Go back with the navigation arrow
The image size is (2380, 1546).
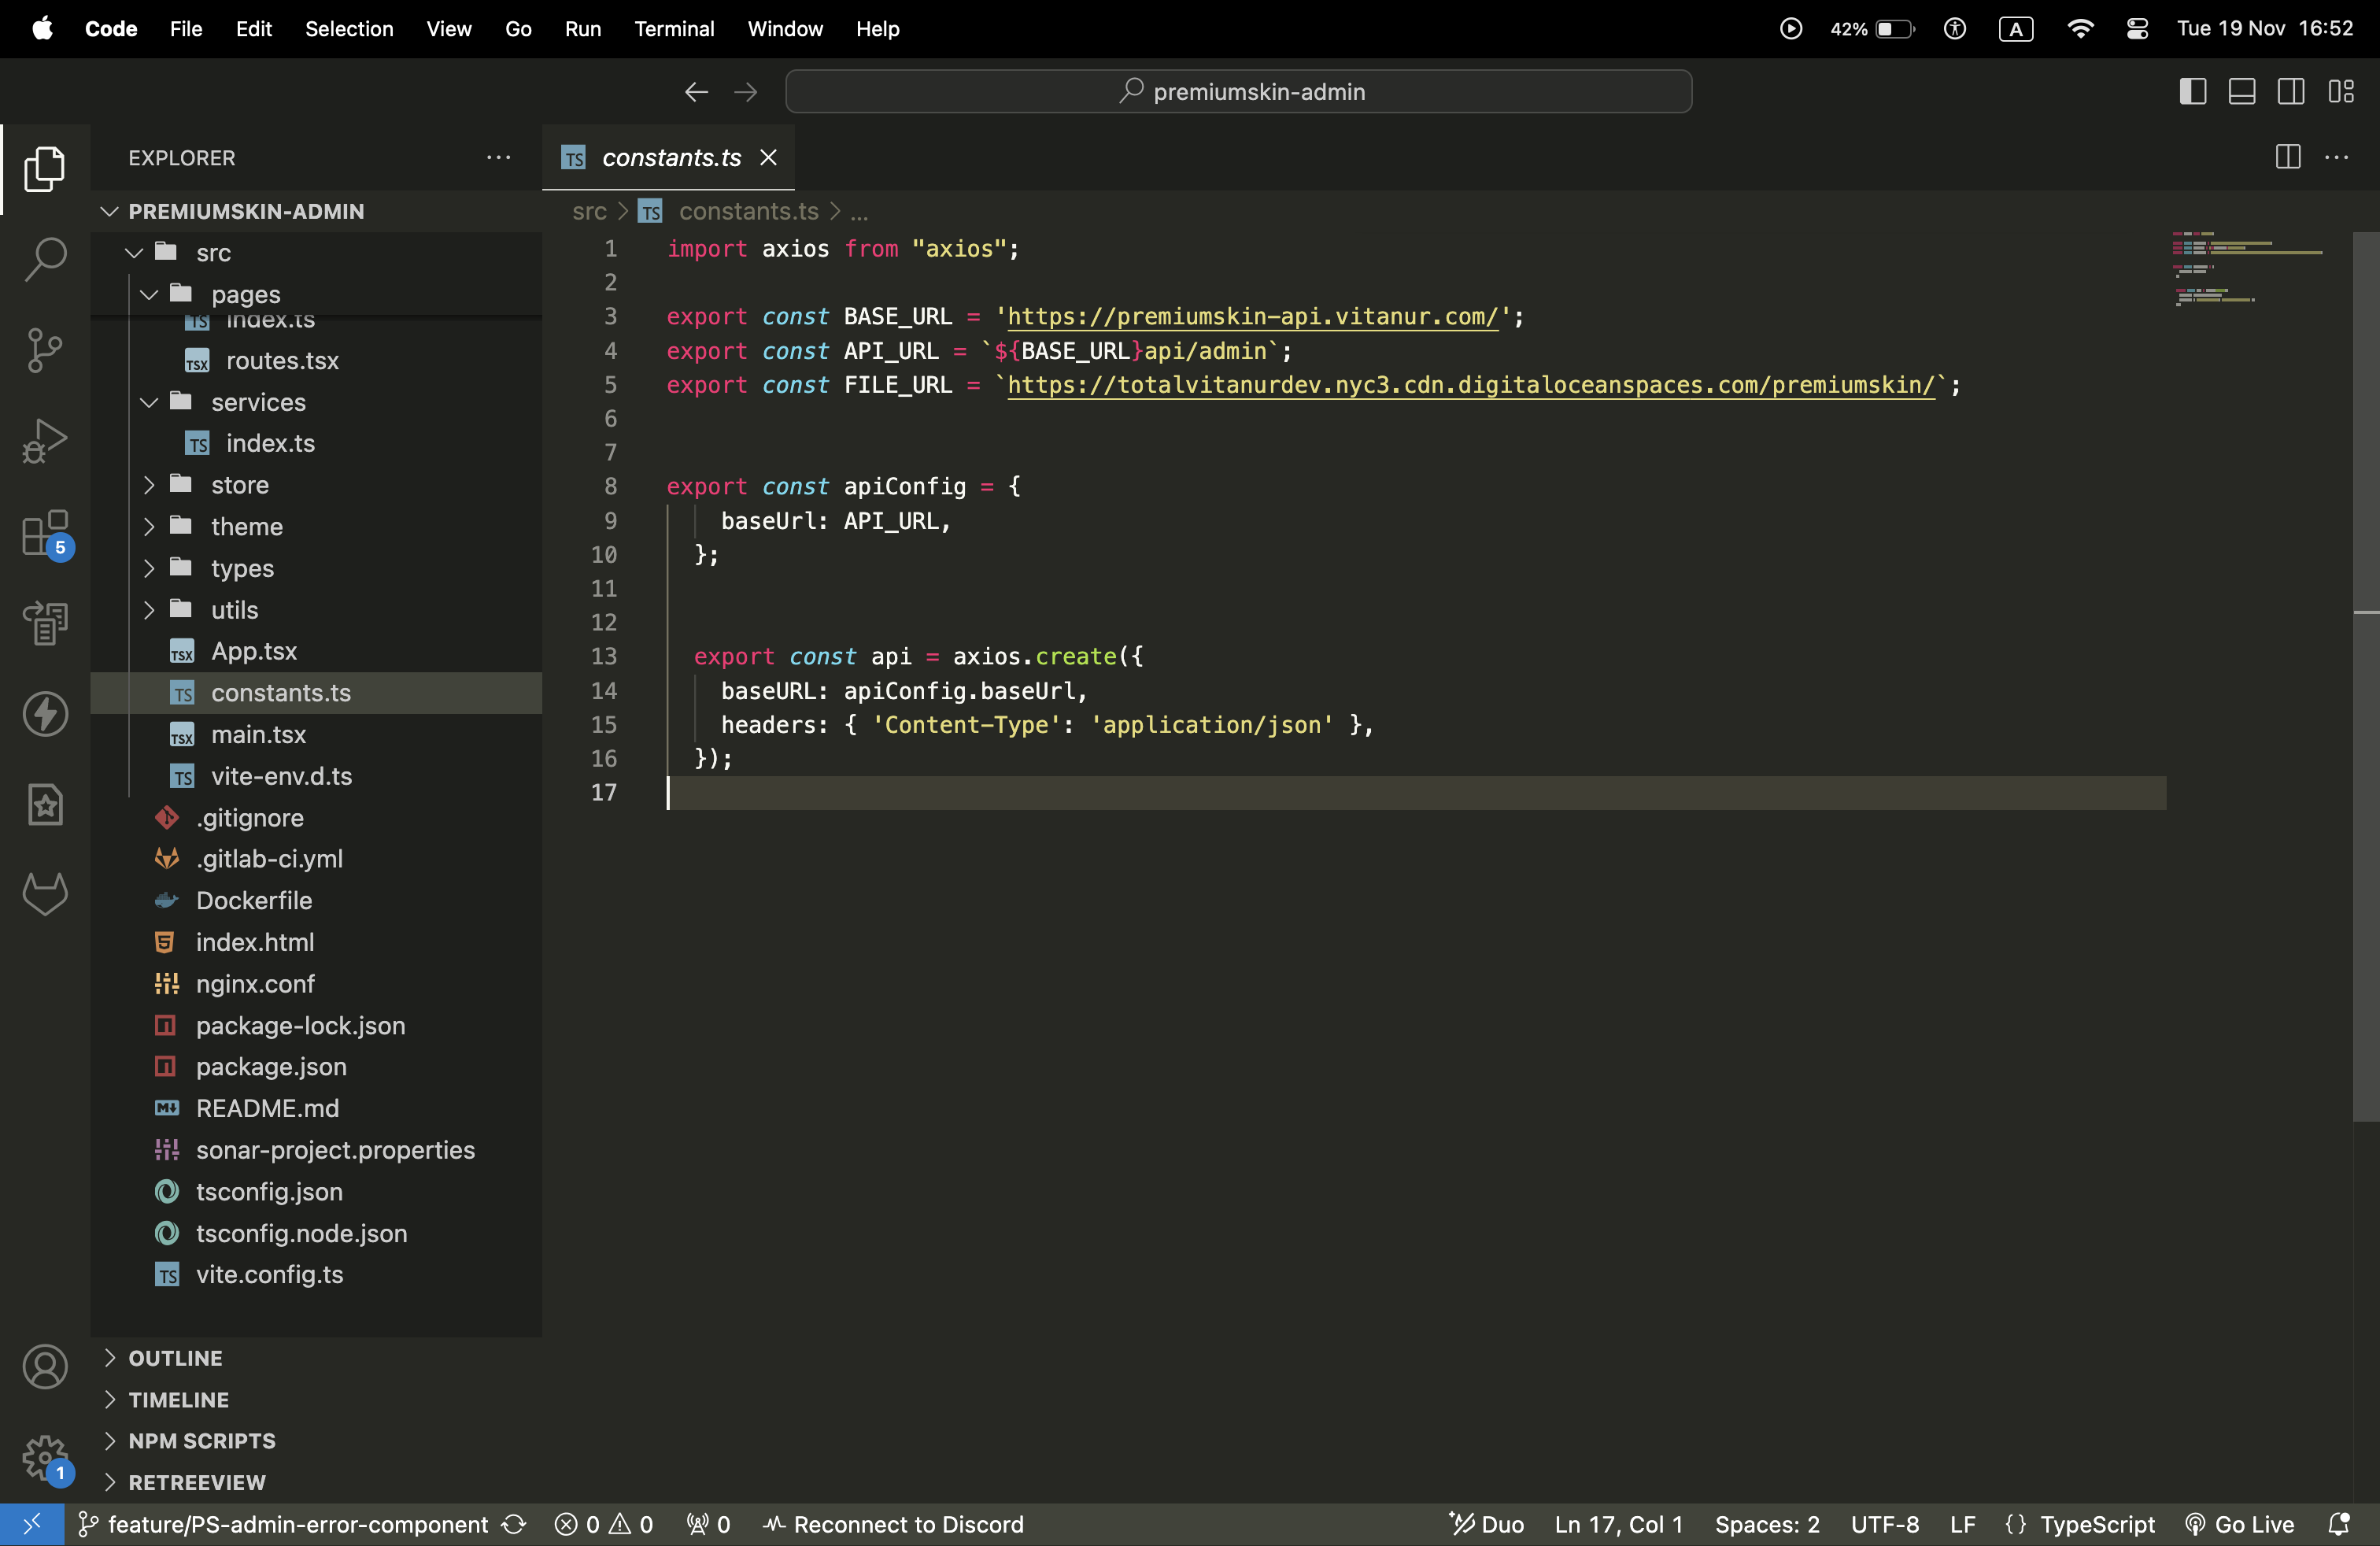tap(696, 92)
